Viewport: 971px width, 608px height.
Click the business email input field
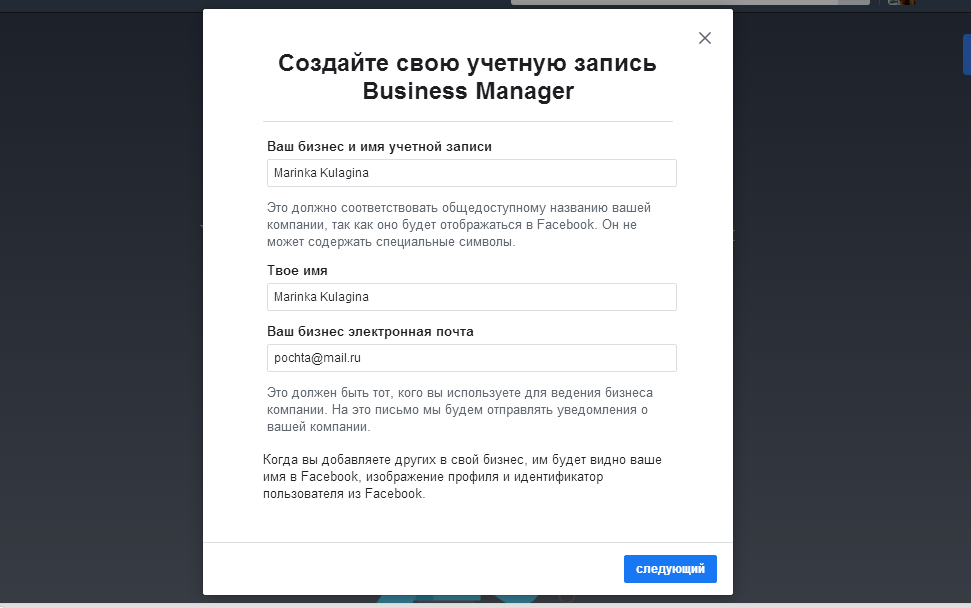click(471, 358)
